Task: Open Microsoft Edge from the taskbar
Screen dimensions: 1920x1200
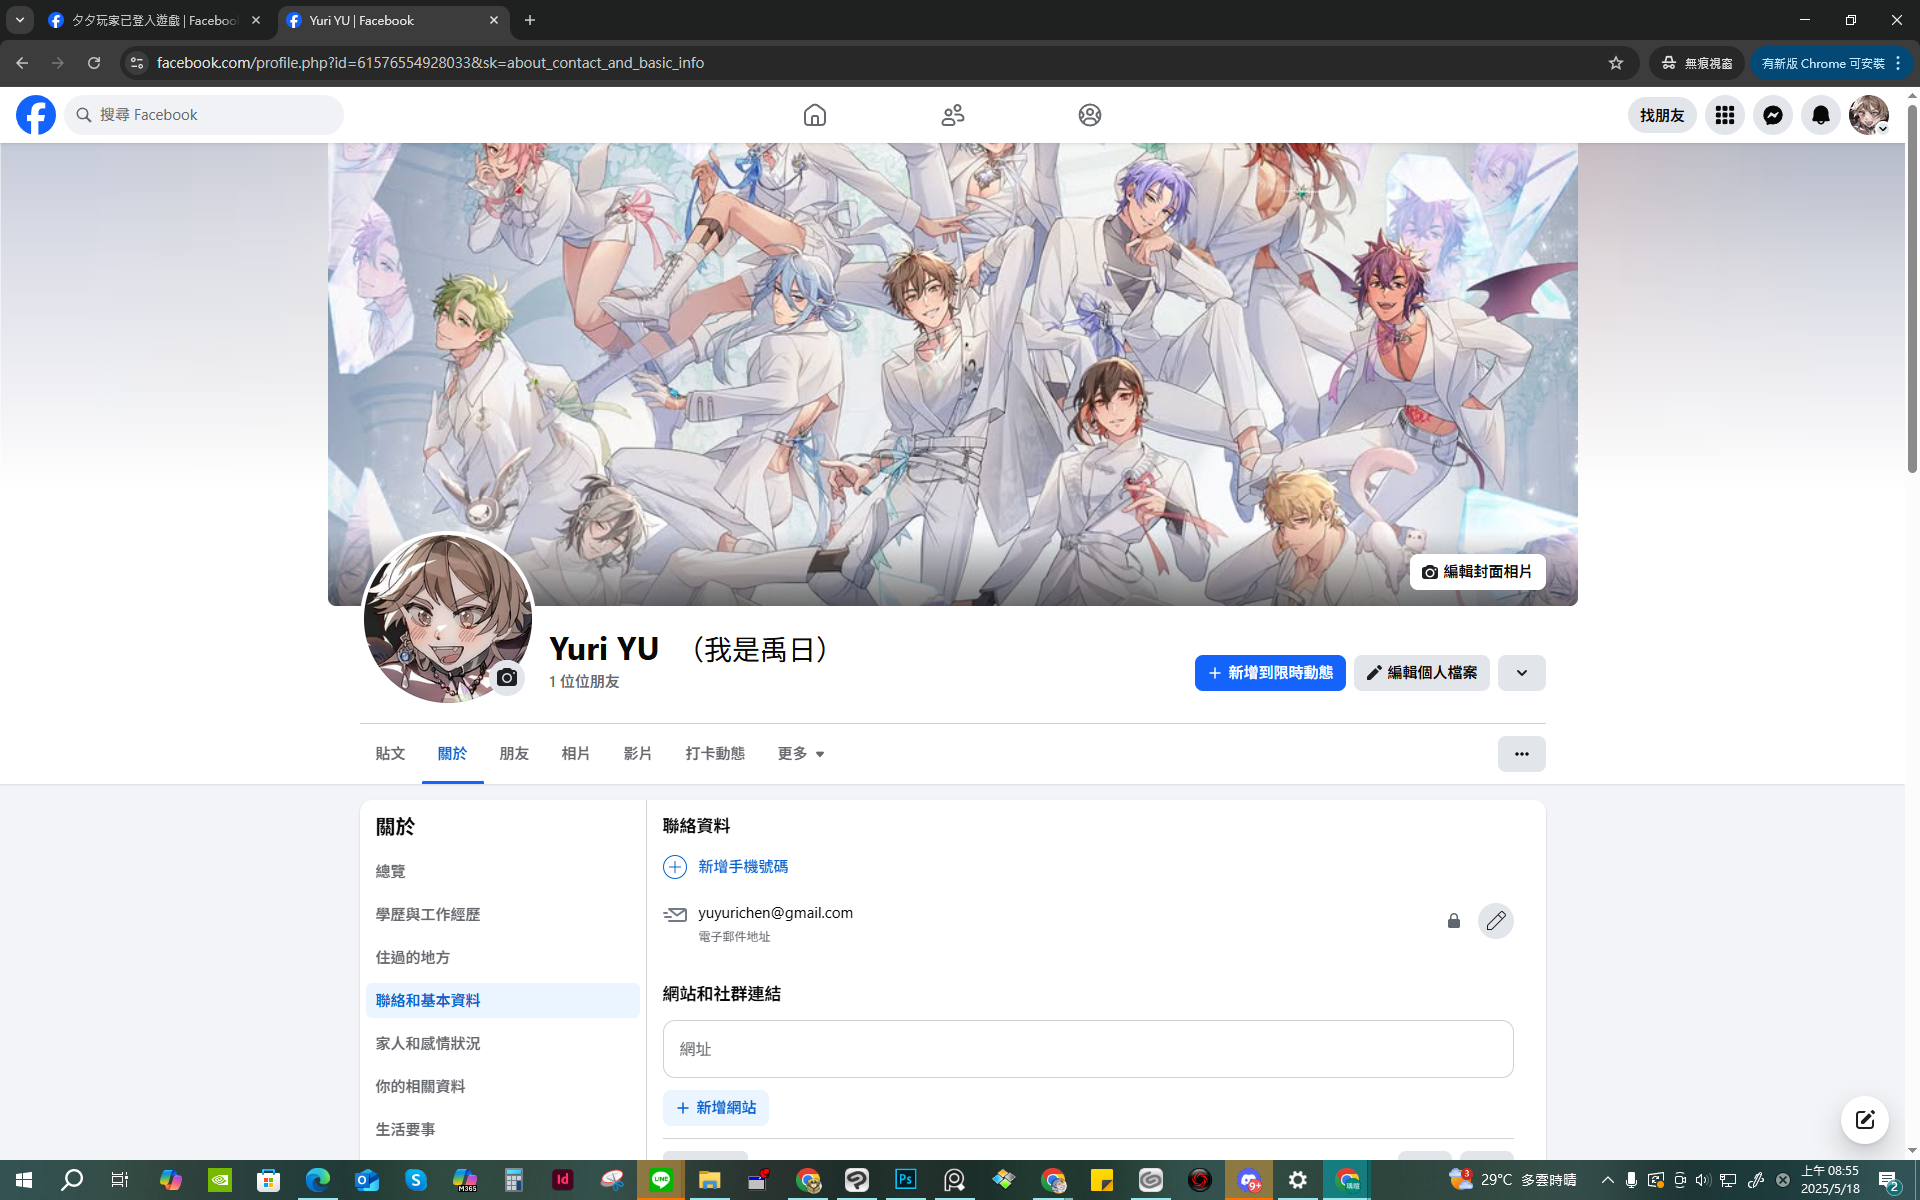Action: coord(318,1180)
